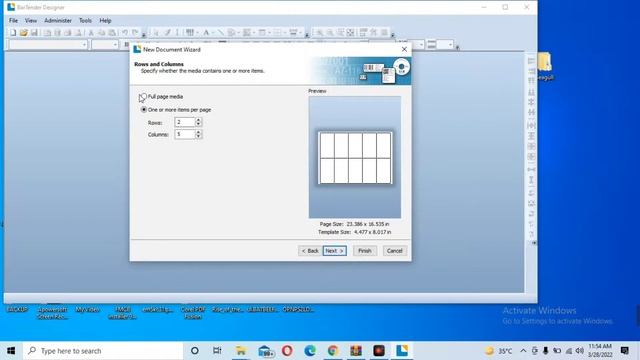Screen dimensions: 640x360
Task: Open the View menu
Action: click(31, 20)
